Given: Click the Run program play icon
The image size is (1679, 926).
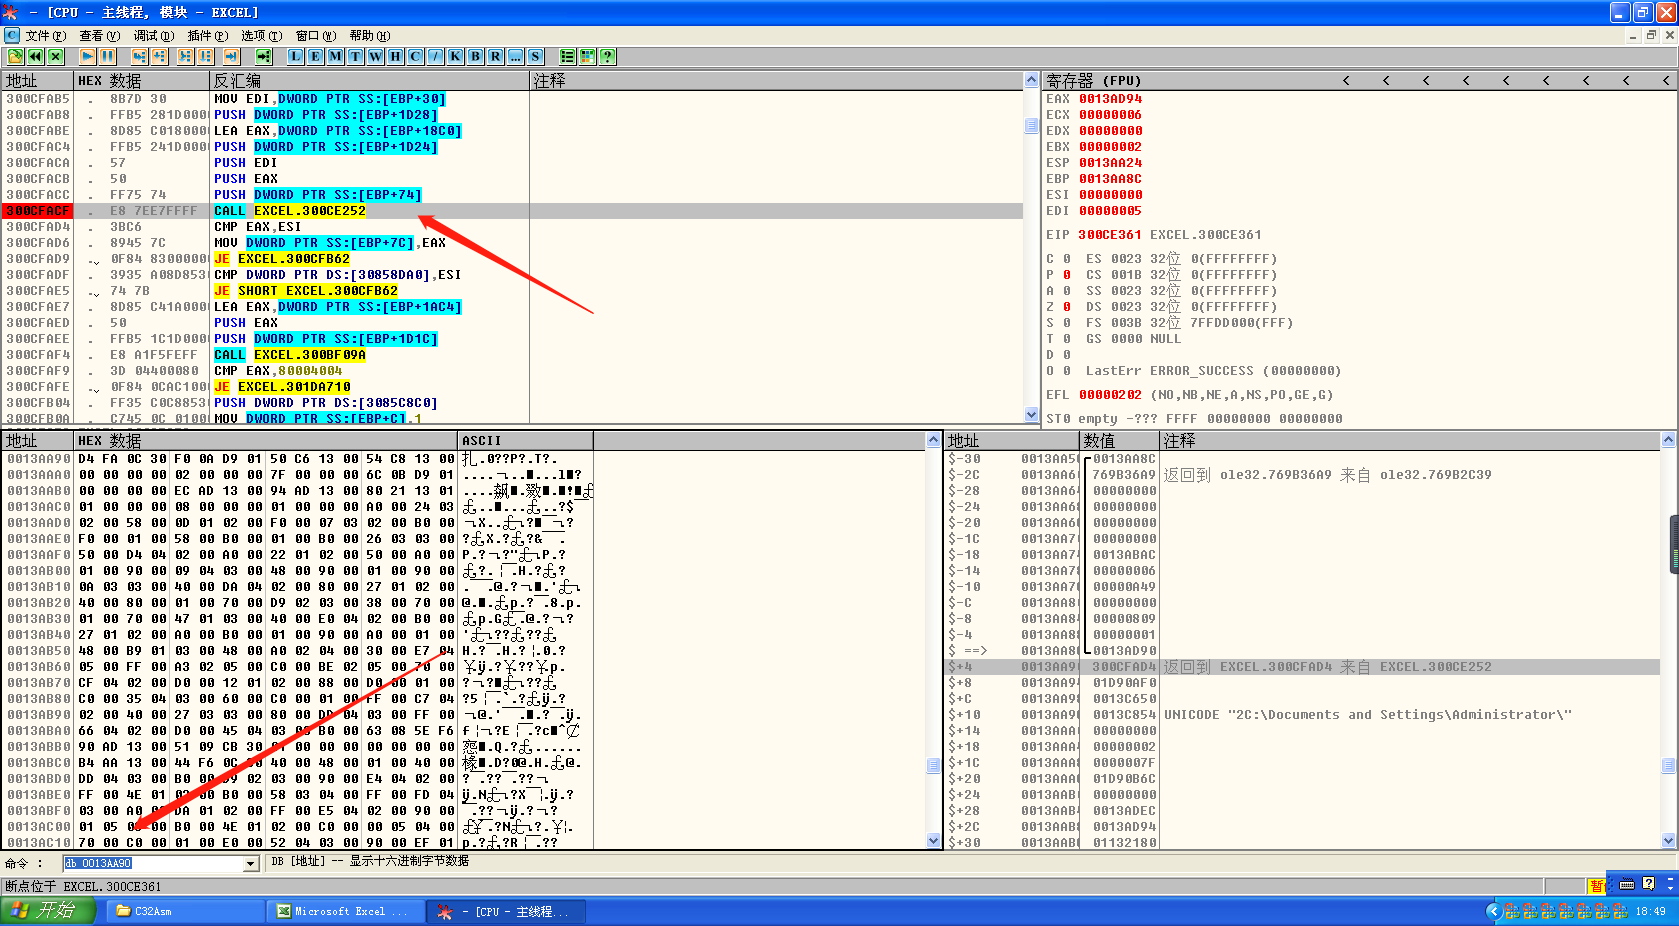Looking at the screenshot, I should [87, 56].
